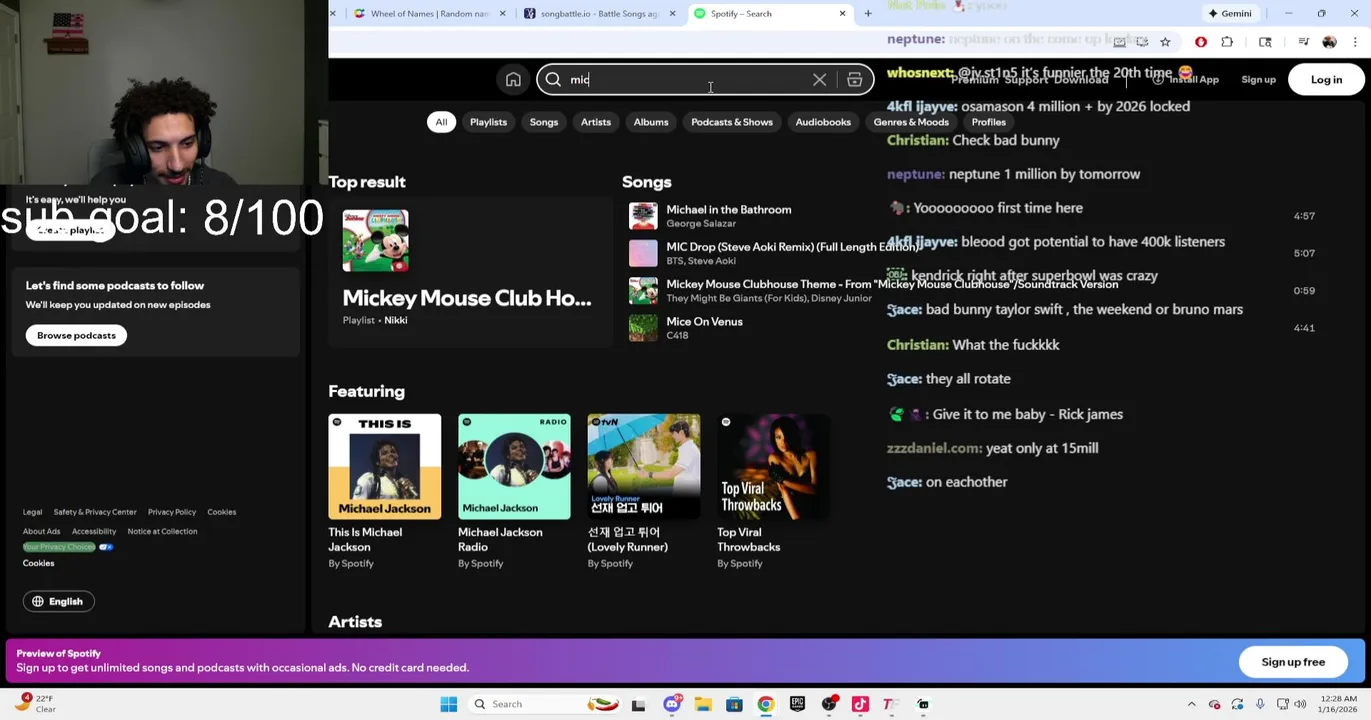Open the Browse icon beside search box
This screenshot has width=1371, height=720.
coord(854,80)
